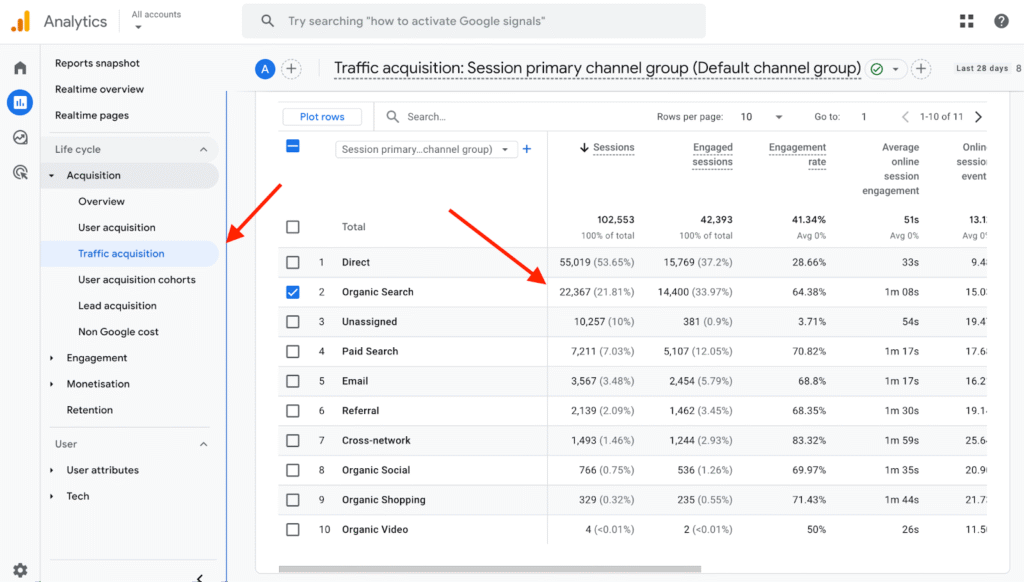This screenshot has width=1024, height=582.
Task: Expand the User attributes node
Action: pyautogui.click(x=52, y=470)
